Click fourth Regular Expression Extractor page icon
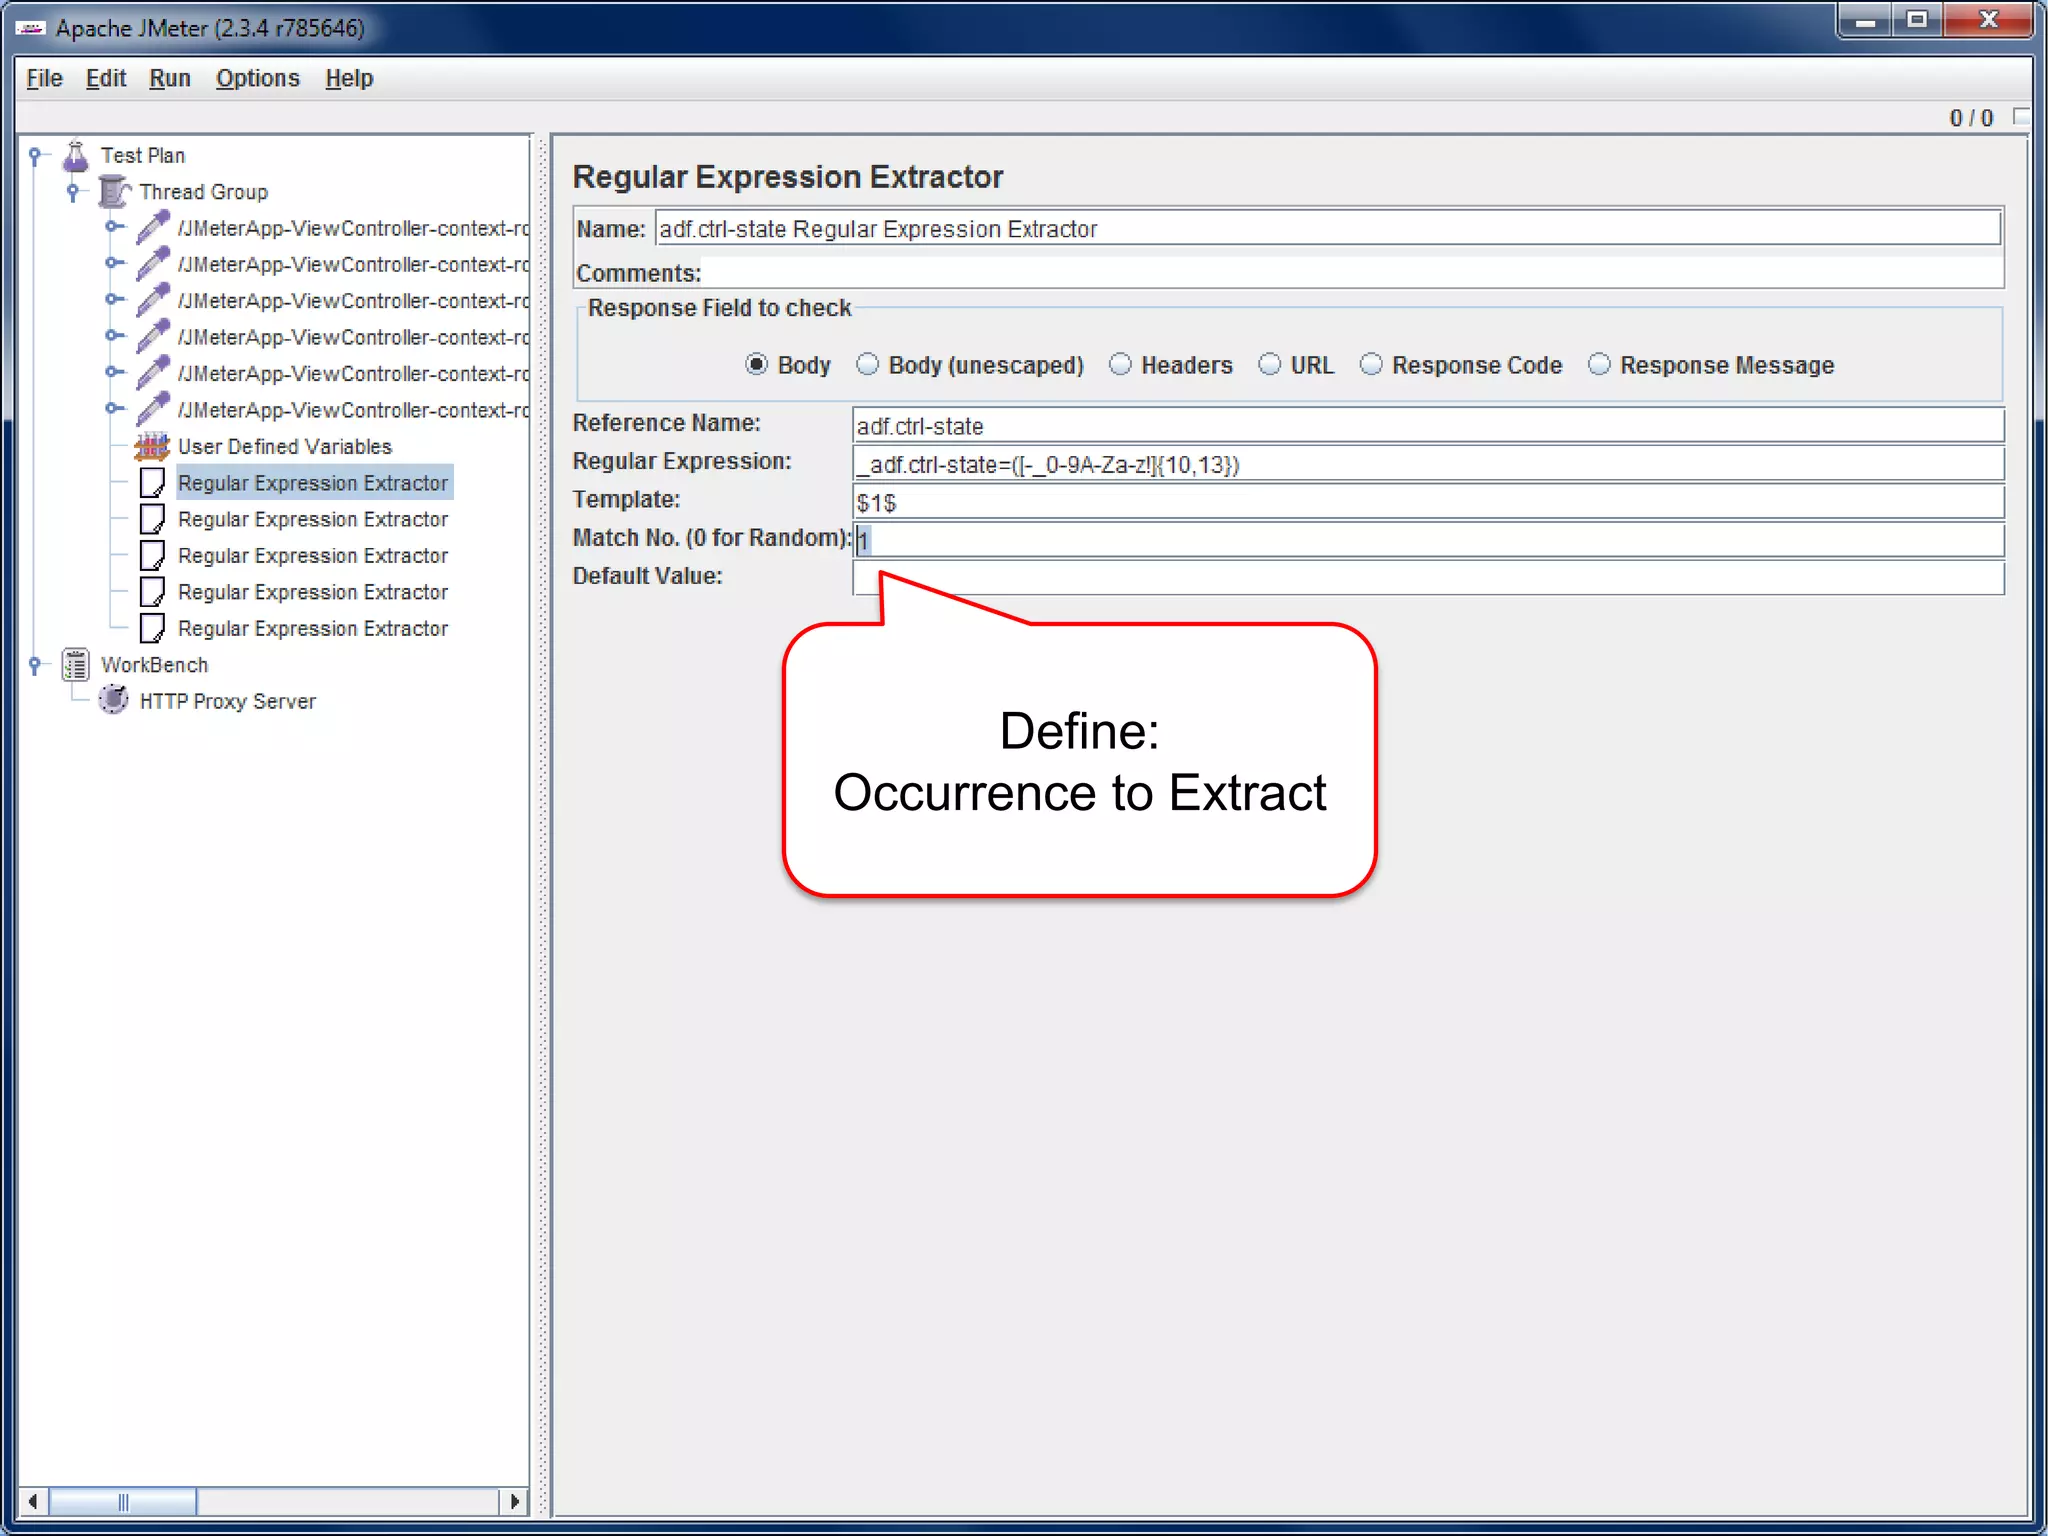Screen dimensions: 2048x1536 152,592
